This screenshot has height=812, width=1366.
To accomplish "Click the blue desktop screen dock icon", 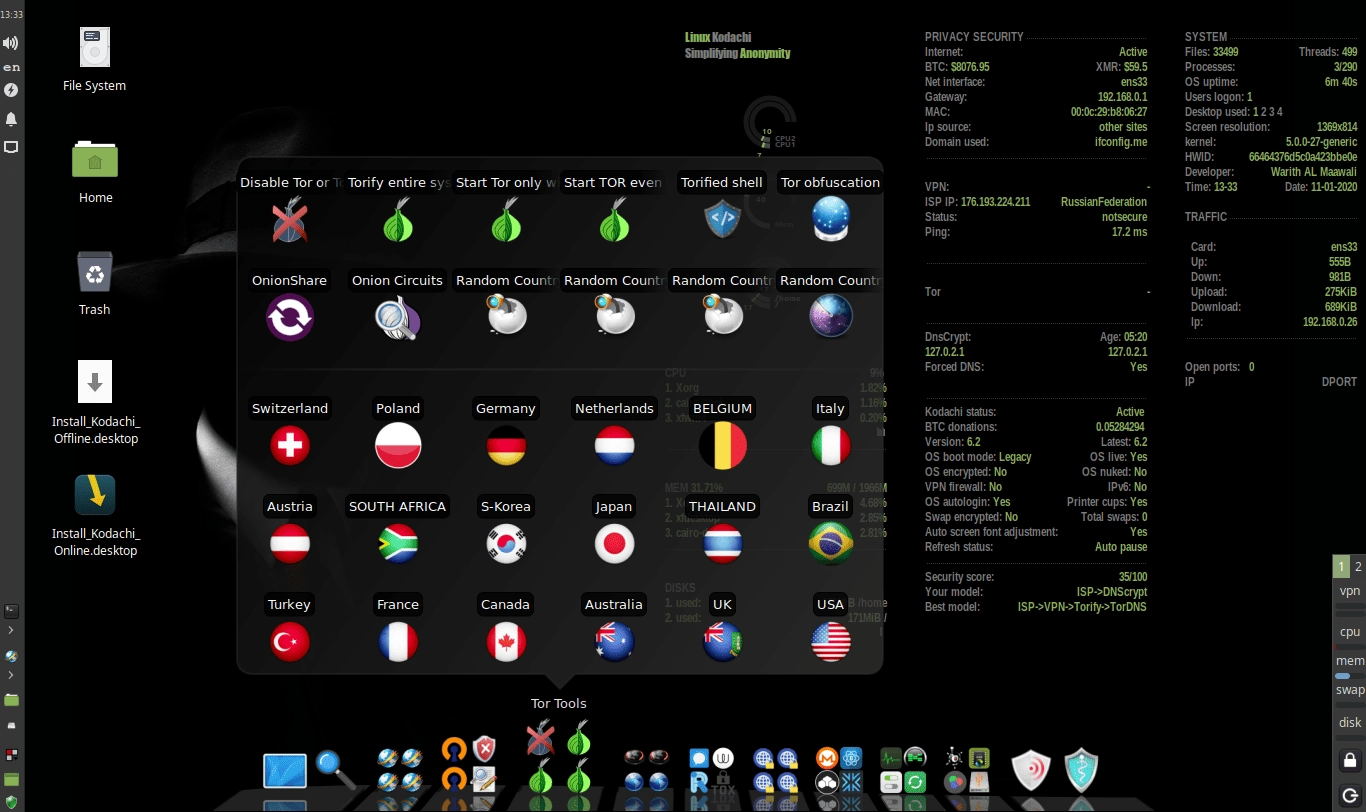I will click(285, 771).
